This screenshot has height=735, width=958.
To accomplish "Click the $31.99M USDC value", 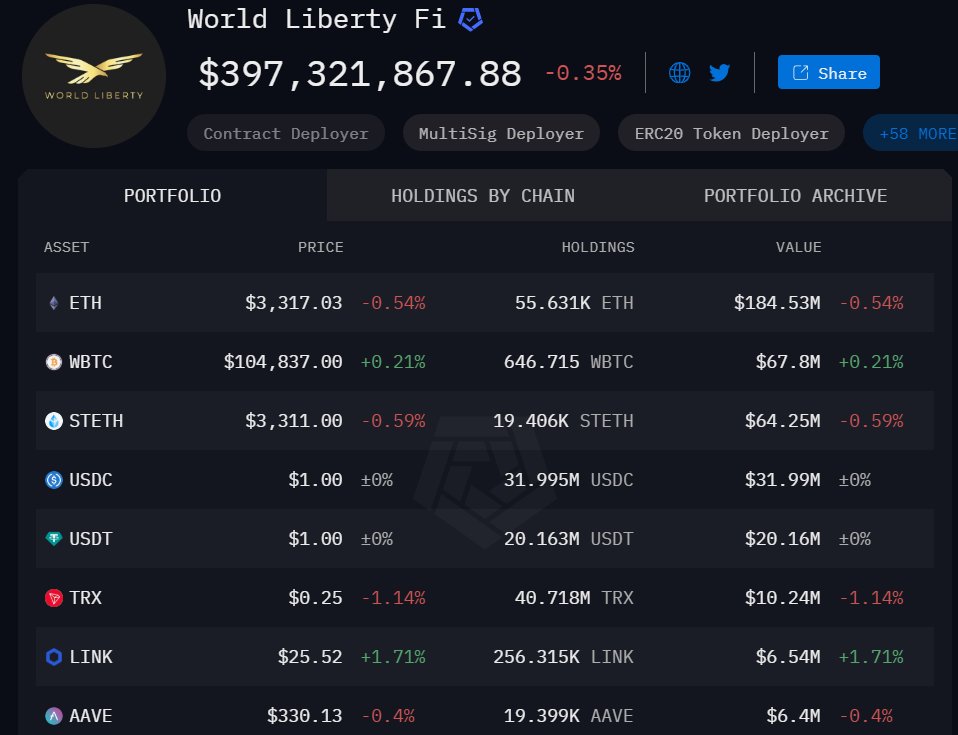I will coord(782,480).
